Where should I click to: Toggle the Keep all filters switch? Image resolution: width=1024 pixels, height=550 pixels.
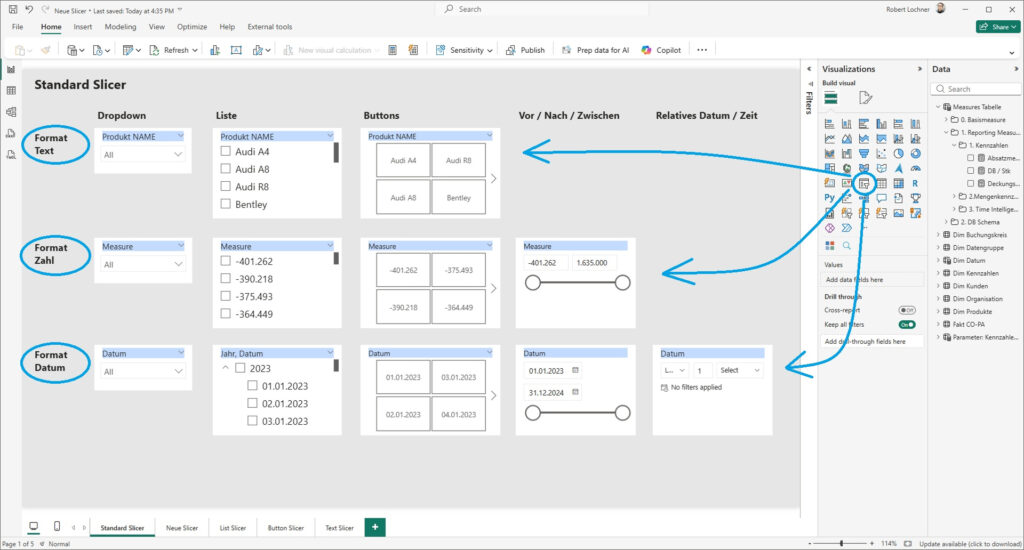pyautogui.click(x=907, y=325)
